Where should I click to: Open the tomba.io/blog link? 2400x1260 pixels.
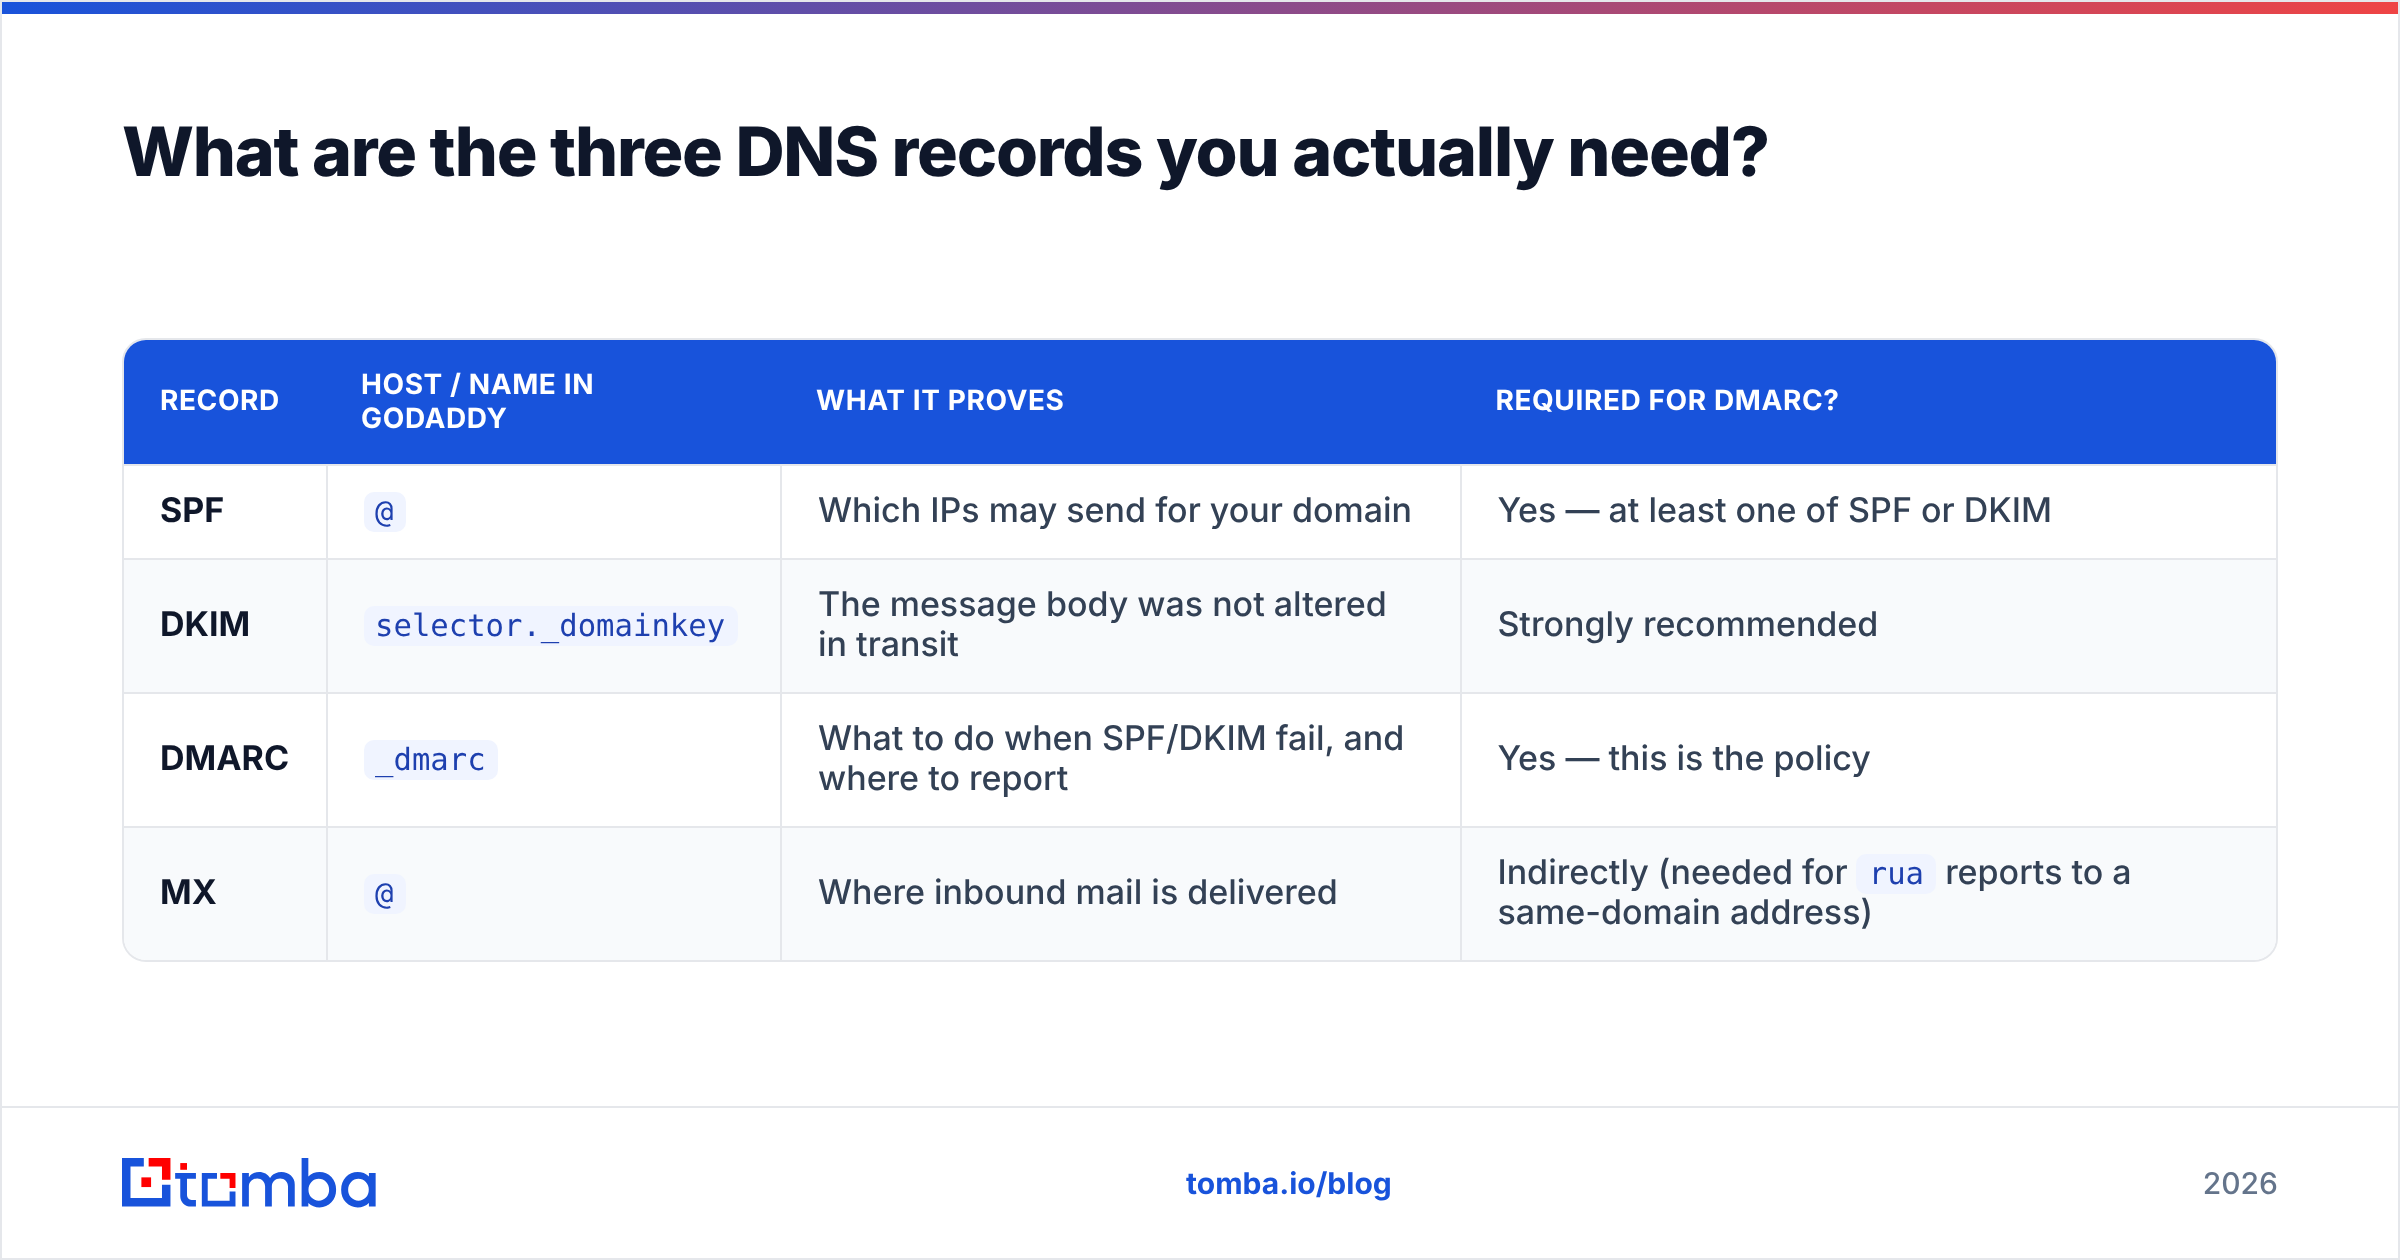tap(1288, 1184)
